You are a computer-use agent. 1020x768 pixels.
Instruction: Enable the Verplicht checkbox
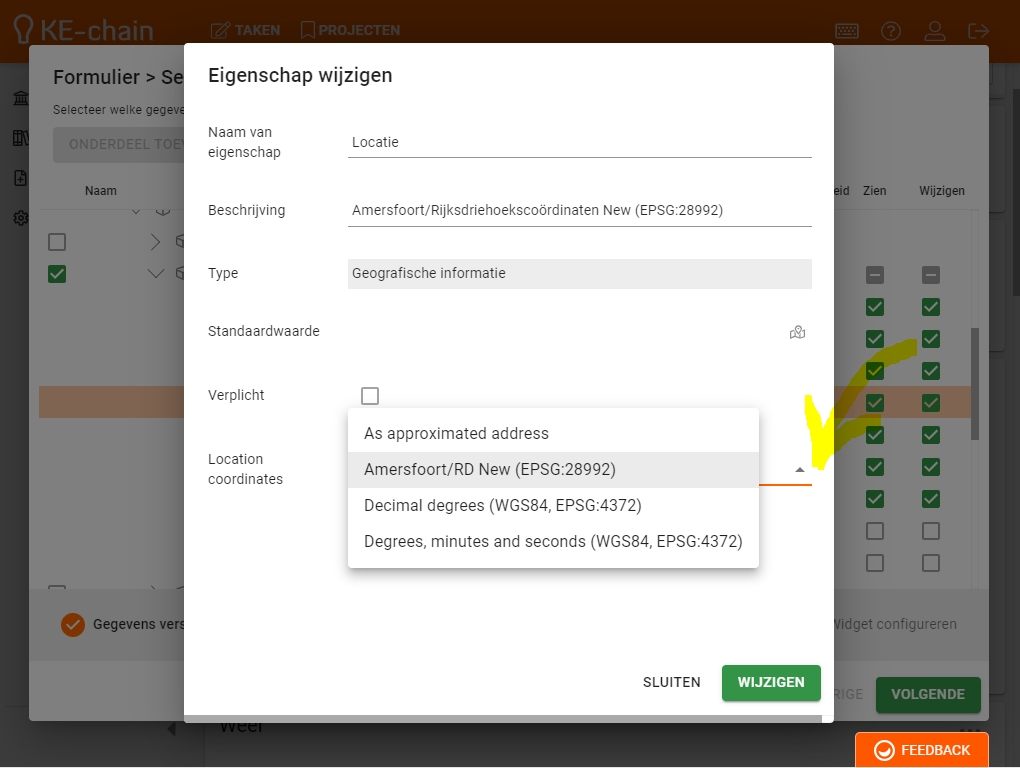point(370,396)
